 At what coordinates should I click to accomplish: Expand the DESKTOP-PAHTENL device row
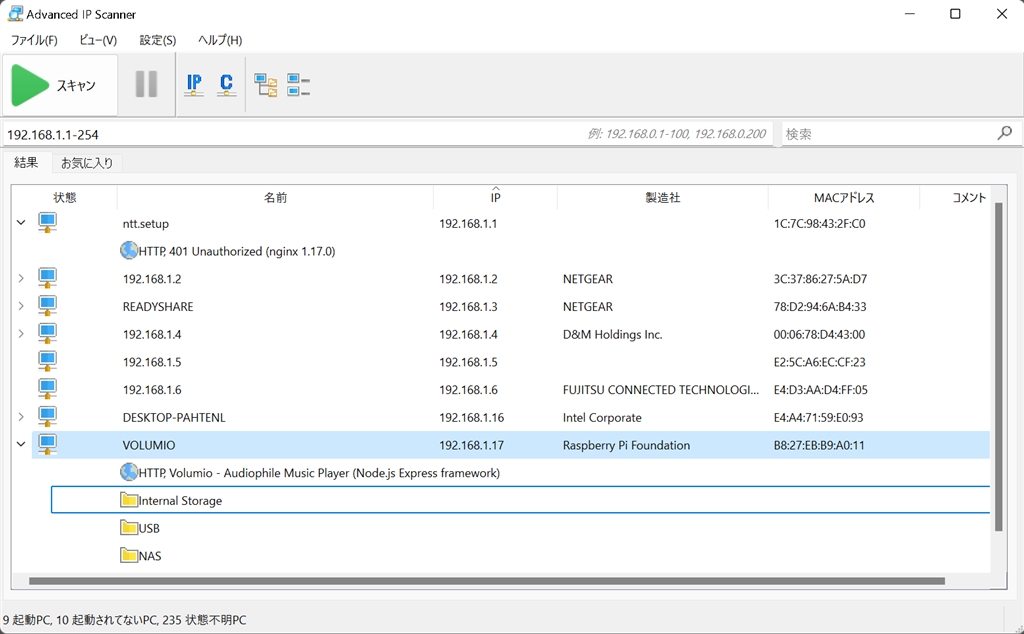pos(21,417)
